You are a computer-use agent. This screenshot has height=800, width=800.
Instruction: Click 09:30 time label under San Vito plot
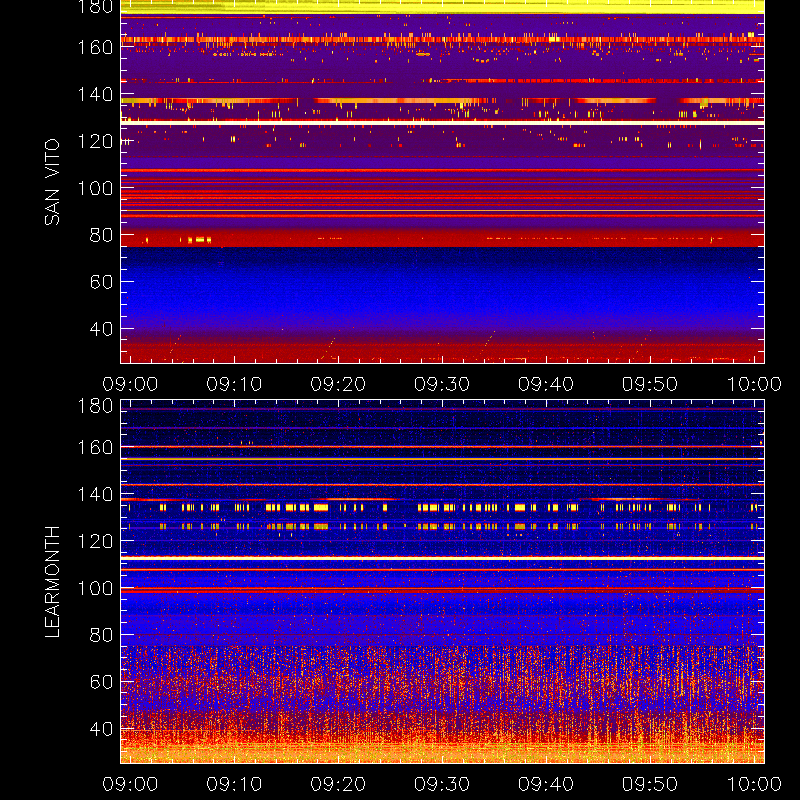tap(442, 384)
